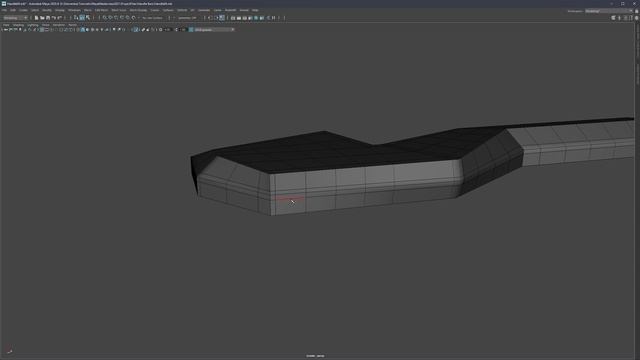
Task: Open Render Settings icon
Action: (250, 18)
